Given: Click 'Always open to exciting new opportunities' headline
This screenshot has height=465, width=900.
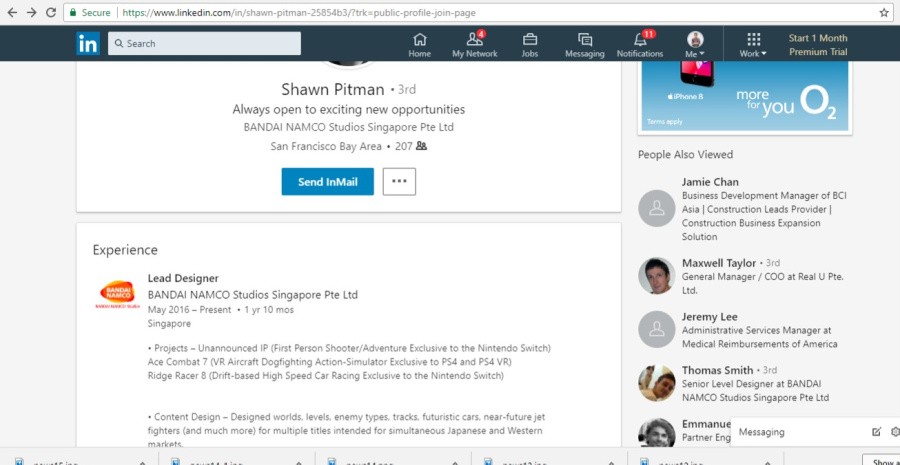Looking at the screenshot, I should (x=348, y=110).
